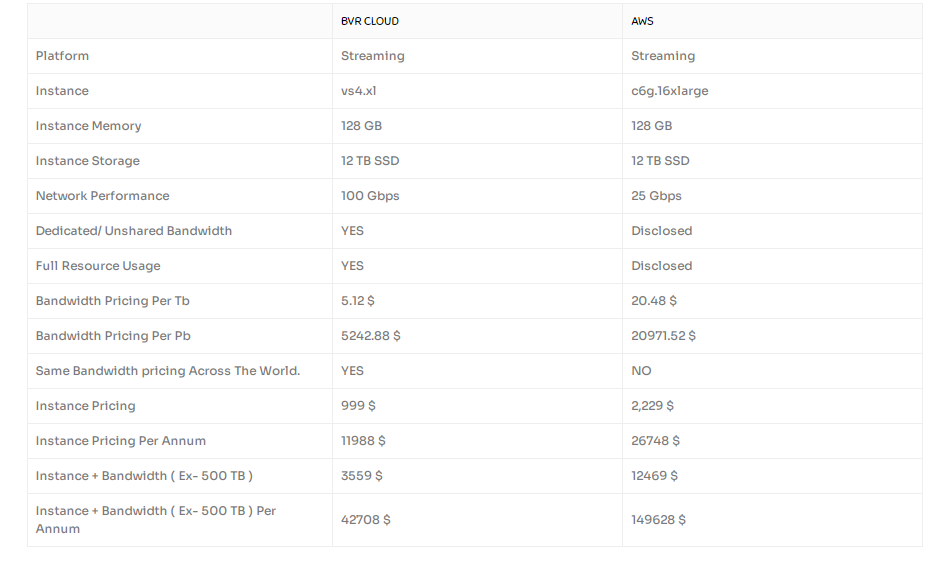The image size is (946, 561).
Task: Click the BVR CLOUD column header
Action: tap(370, 21)
